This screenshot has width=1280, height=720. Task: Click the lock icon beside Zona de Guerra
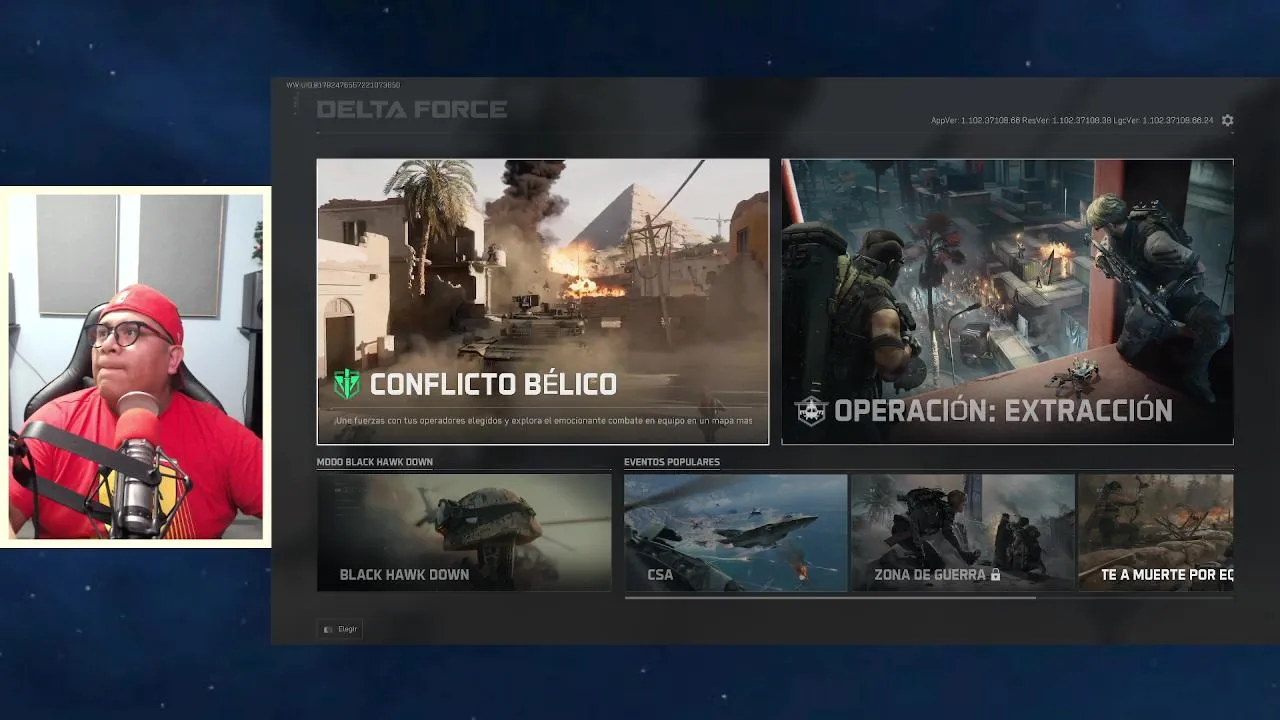995,575
